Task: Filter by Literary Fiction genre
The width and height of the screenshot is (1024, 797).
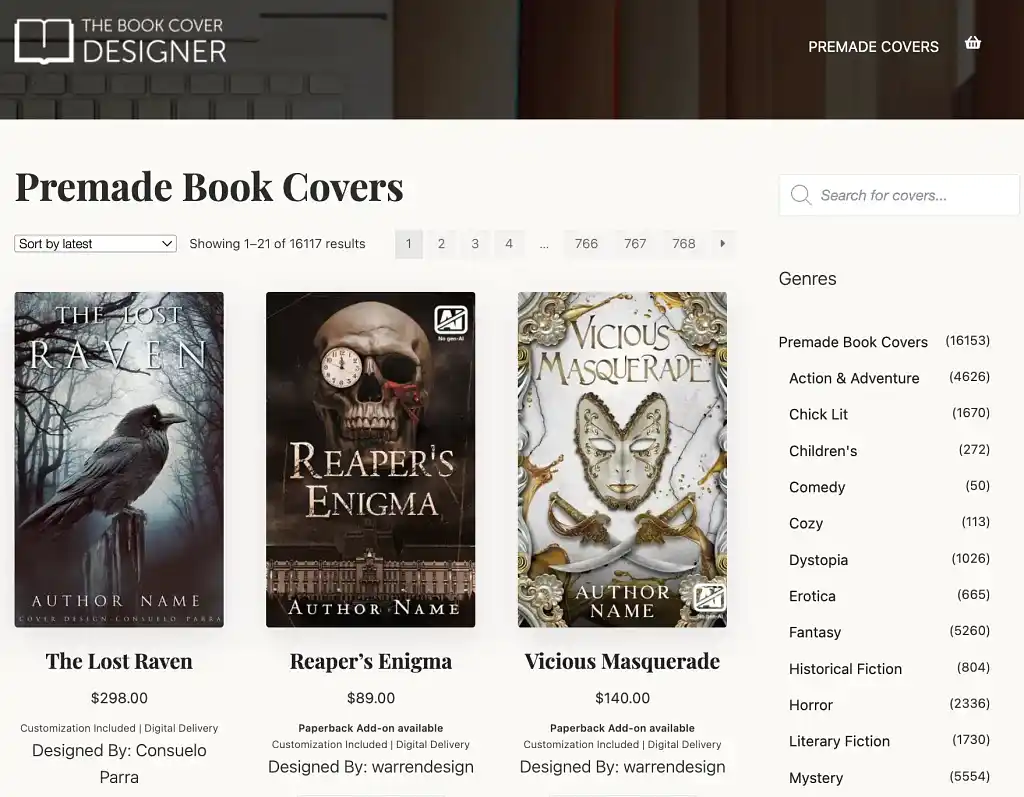Action: click(x=839, y=741)
